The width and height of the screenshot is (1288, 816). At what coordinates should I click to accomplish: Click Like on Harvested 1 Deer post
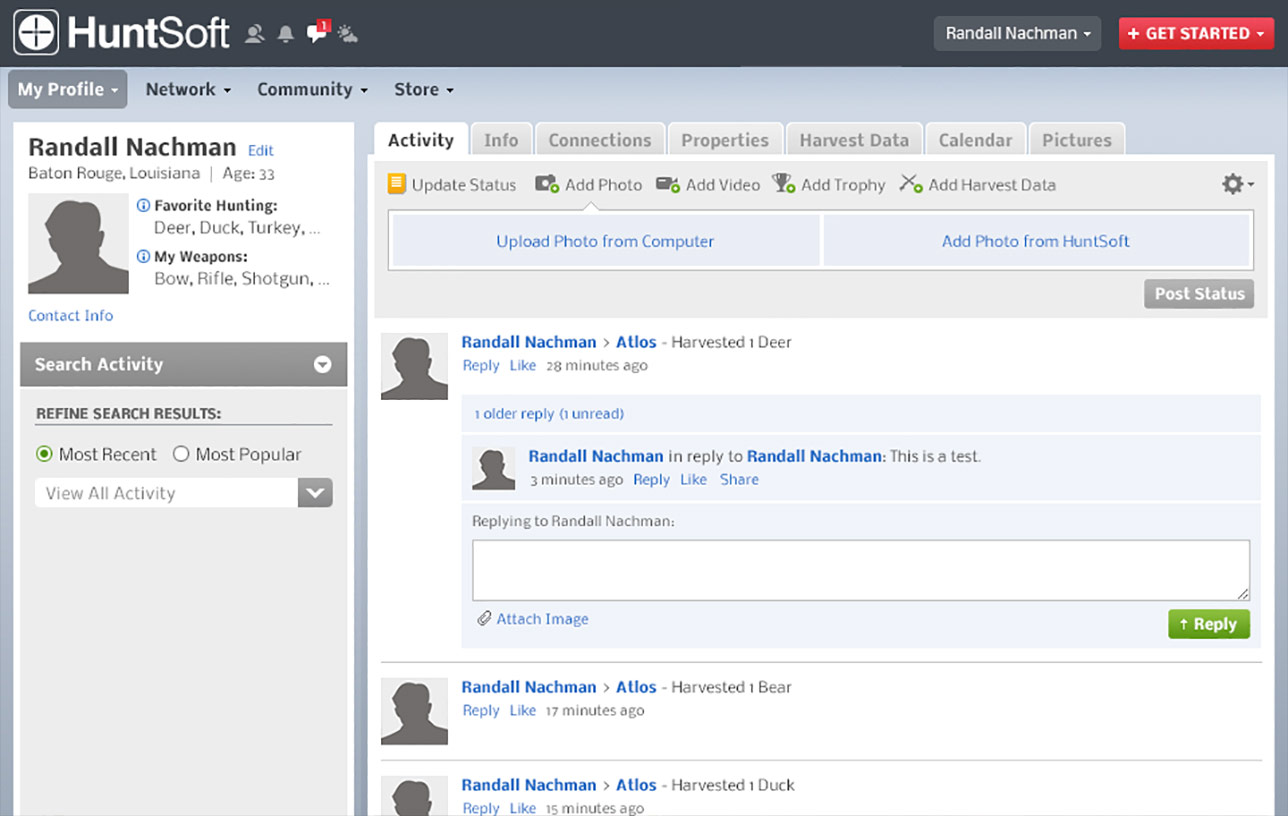tap(523, 365)
